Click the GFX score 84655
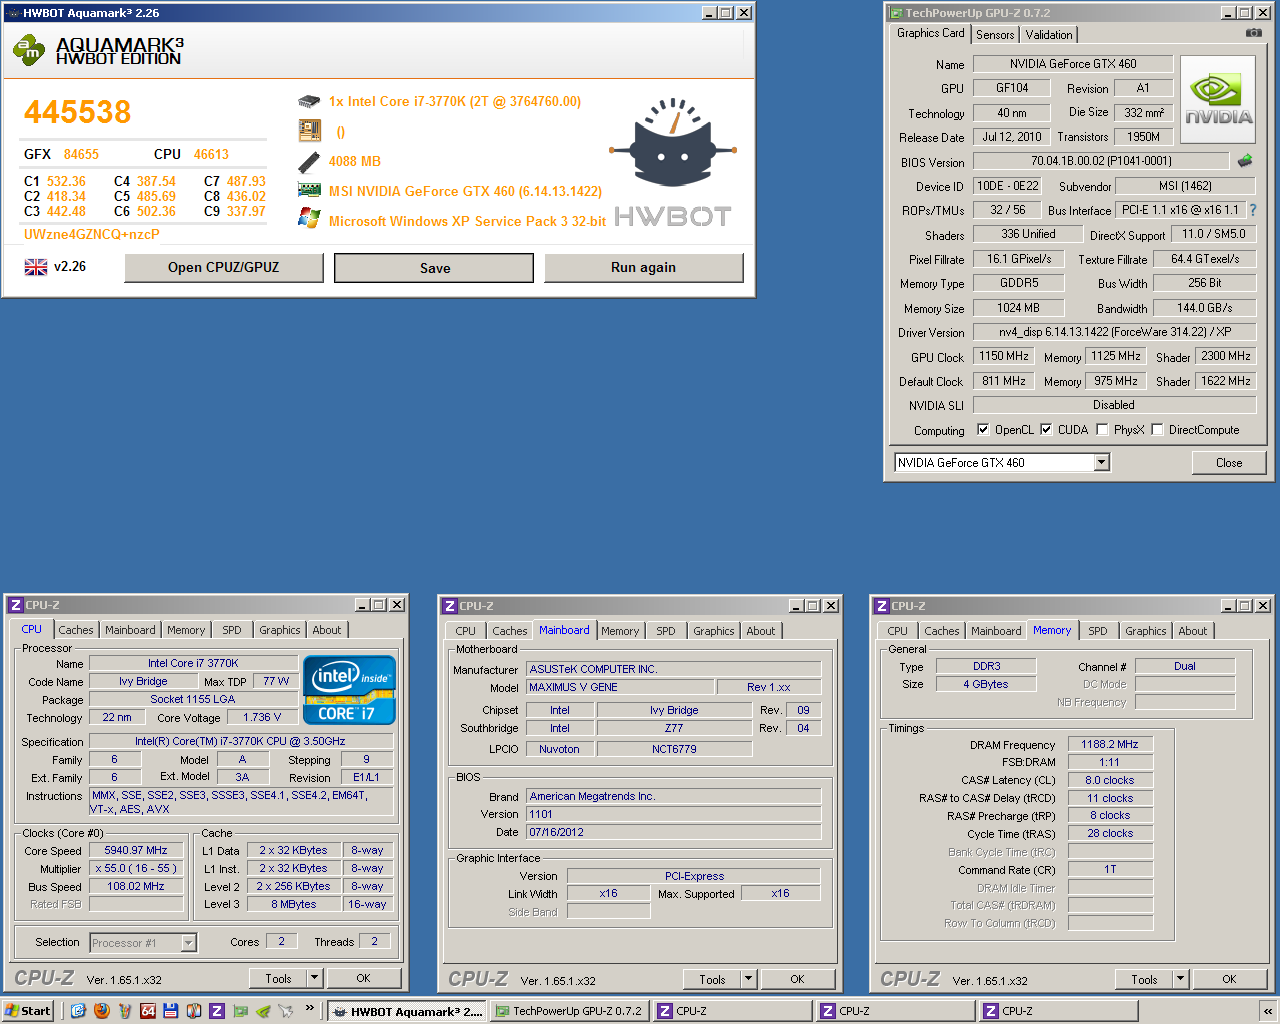The height and width of the screenshot is (1024, 1280). [81, 154]
